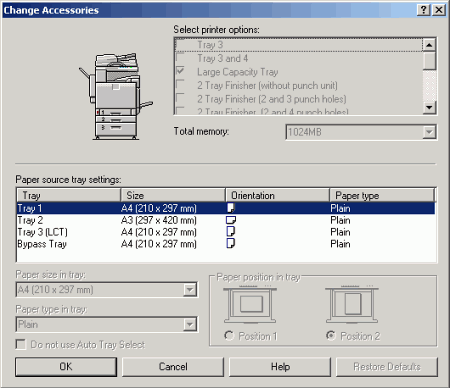The image size is (450, 388).
Task: Click the Position 2 tray diagram
Action: 352,305
